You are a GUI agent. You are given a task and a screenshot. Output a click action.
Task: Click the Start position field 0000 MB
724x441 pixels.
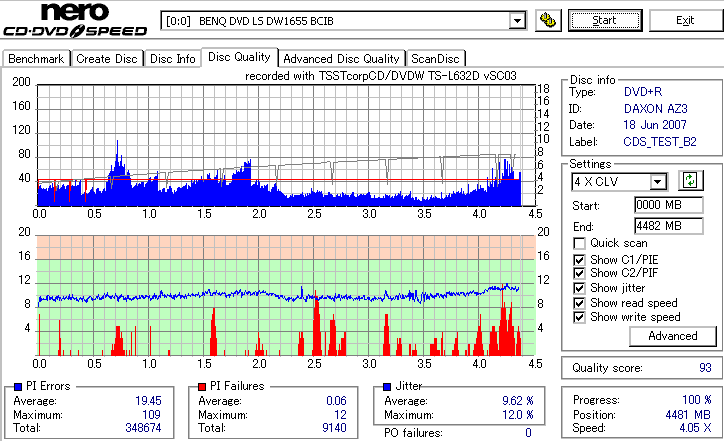pyautogui.click(x=669, y=205)
